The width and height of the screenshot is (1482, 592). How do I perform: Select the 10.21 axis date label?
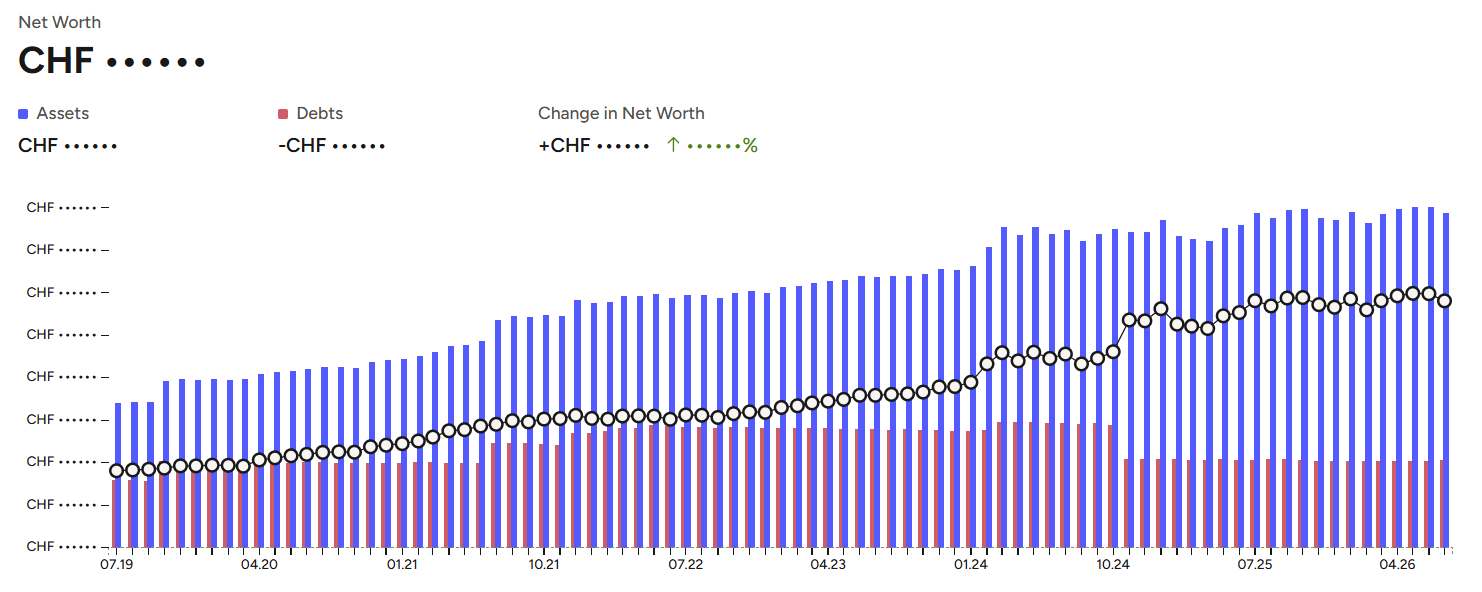pyautogui.click(x=544, y=565)
